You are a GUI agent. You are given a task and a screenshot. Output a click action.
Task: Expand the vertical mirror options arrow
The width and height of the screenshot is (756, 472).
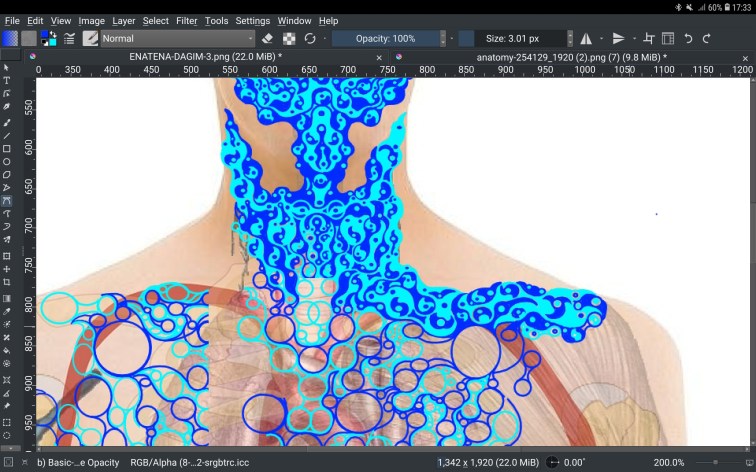pos(634,39)
